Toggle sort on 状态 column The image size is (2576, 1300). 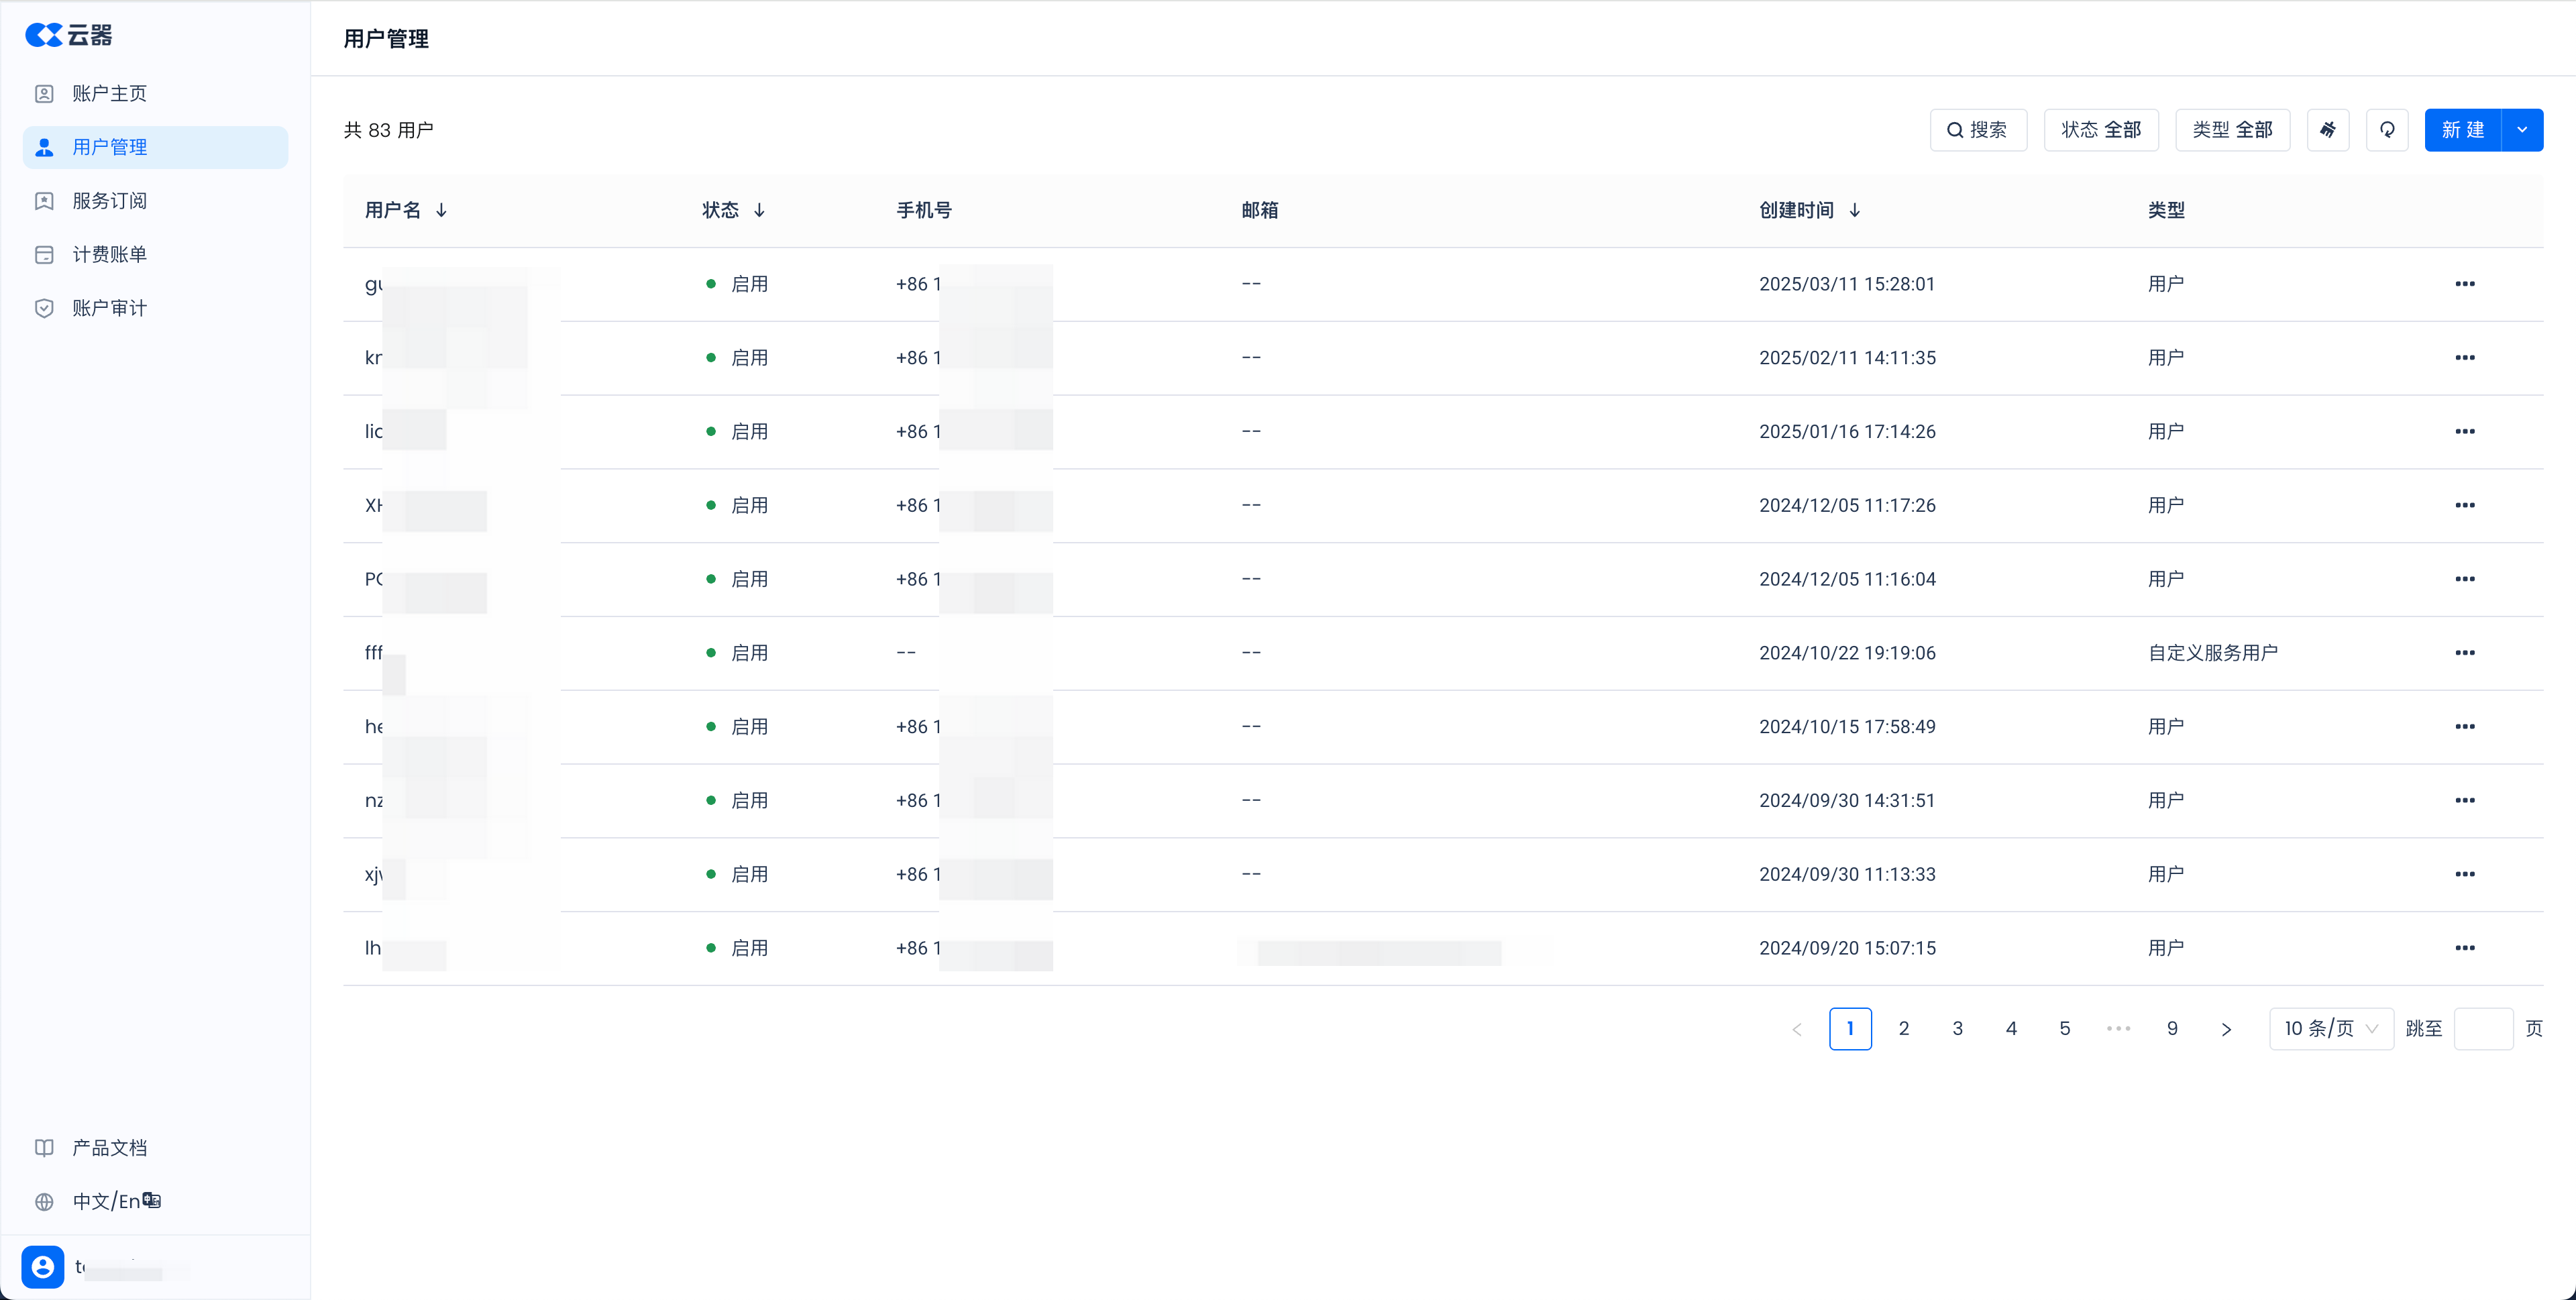tap(759, 210)
